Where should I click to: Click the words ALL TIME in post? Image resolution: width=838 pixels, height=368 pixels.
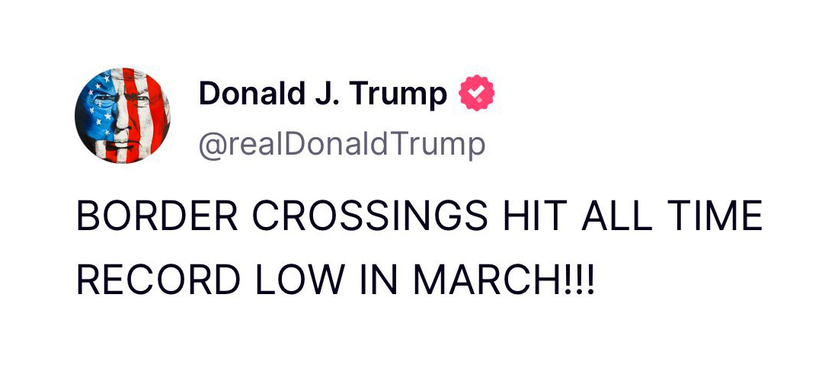tap(671, 216)
